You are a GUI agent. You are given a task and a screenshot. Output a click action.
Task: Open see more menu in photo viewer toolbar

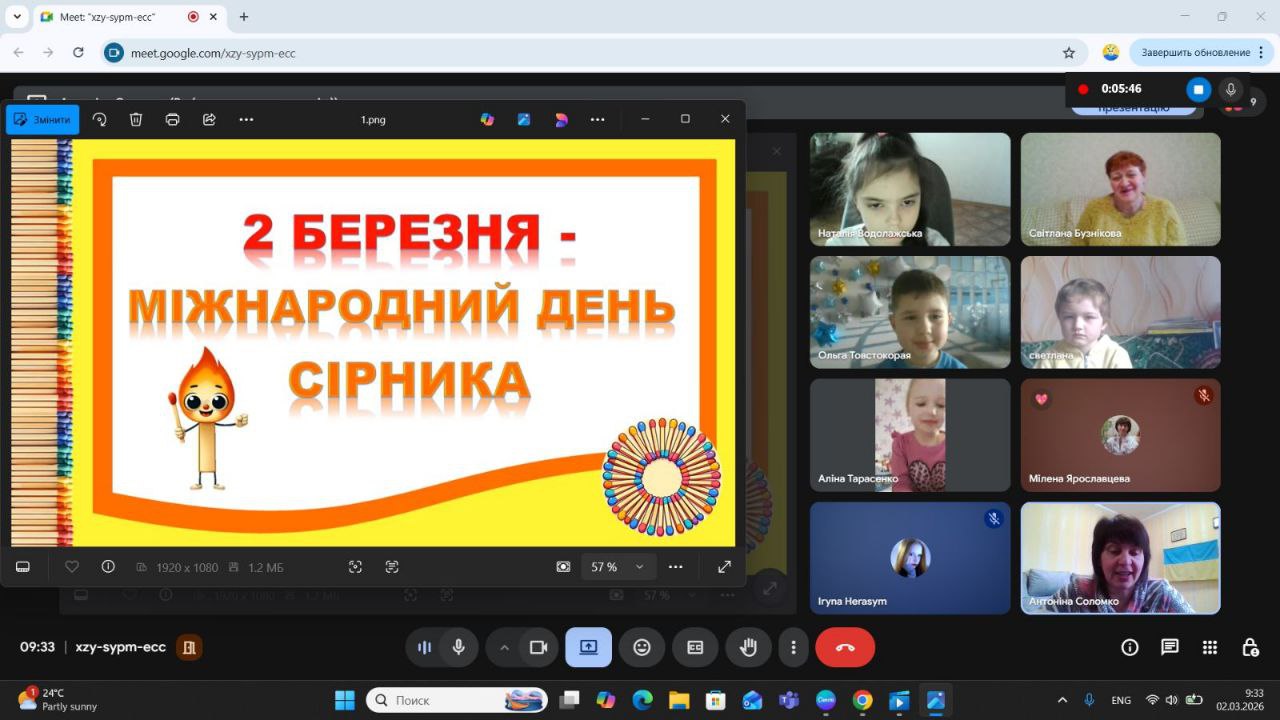pyautogui.click(x=246, y=119)
